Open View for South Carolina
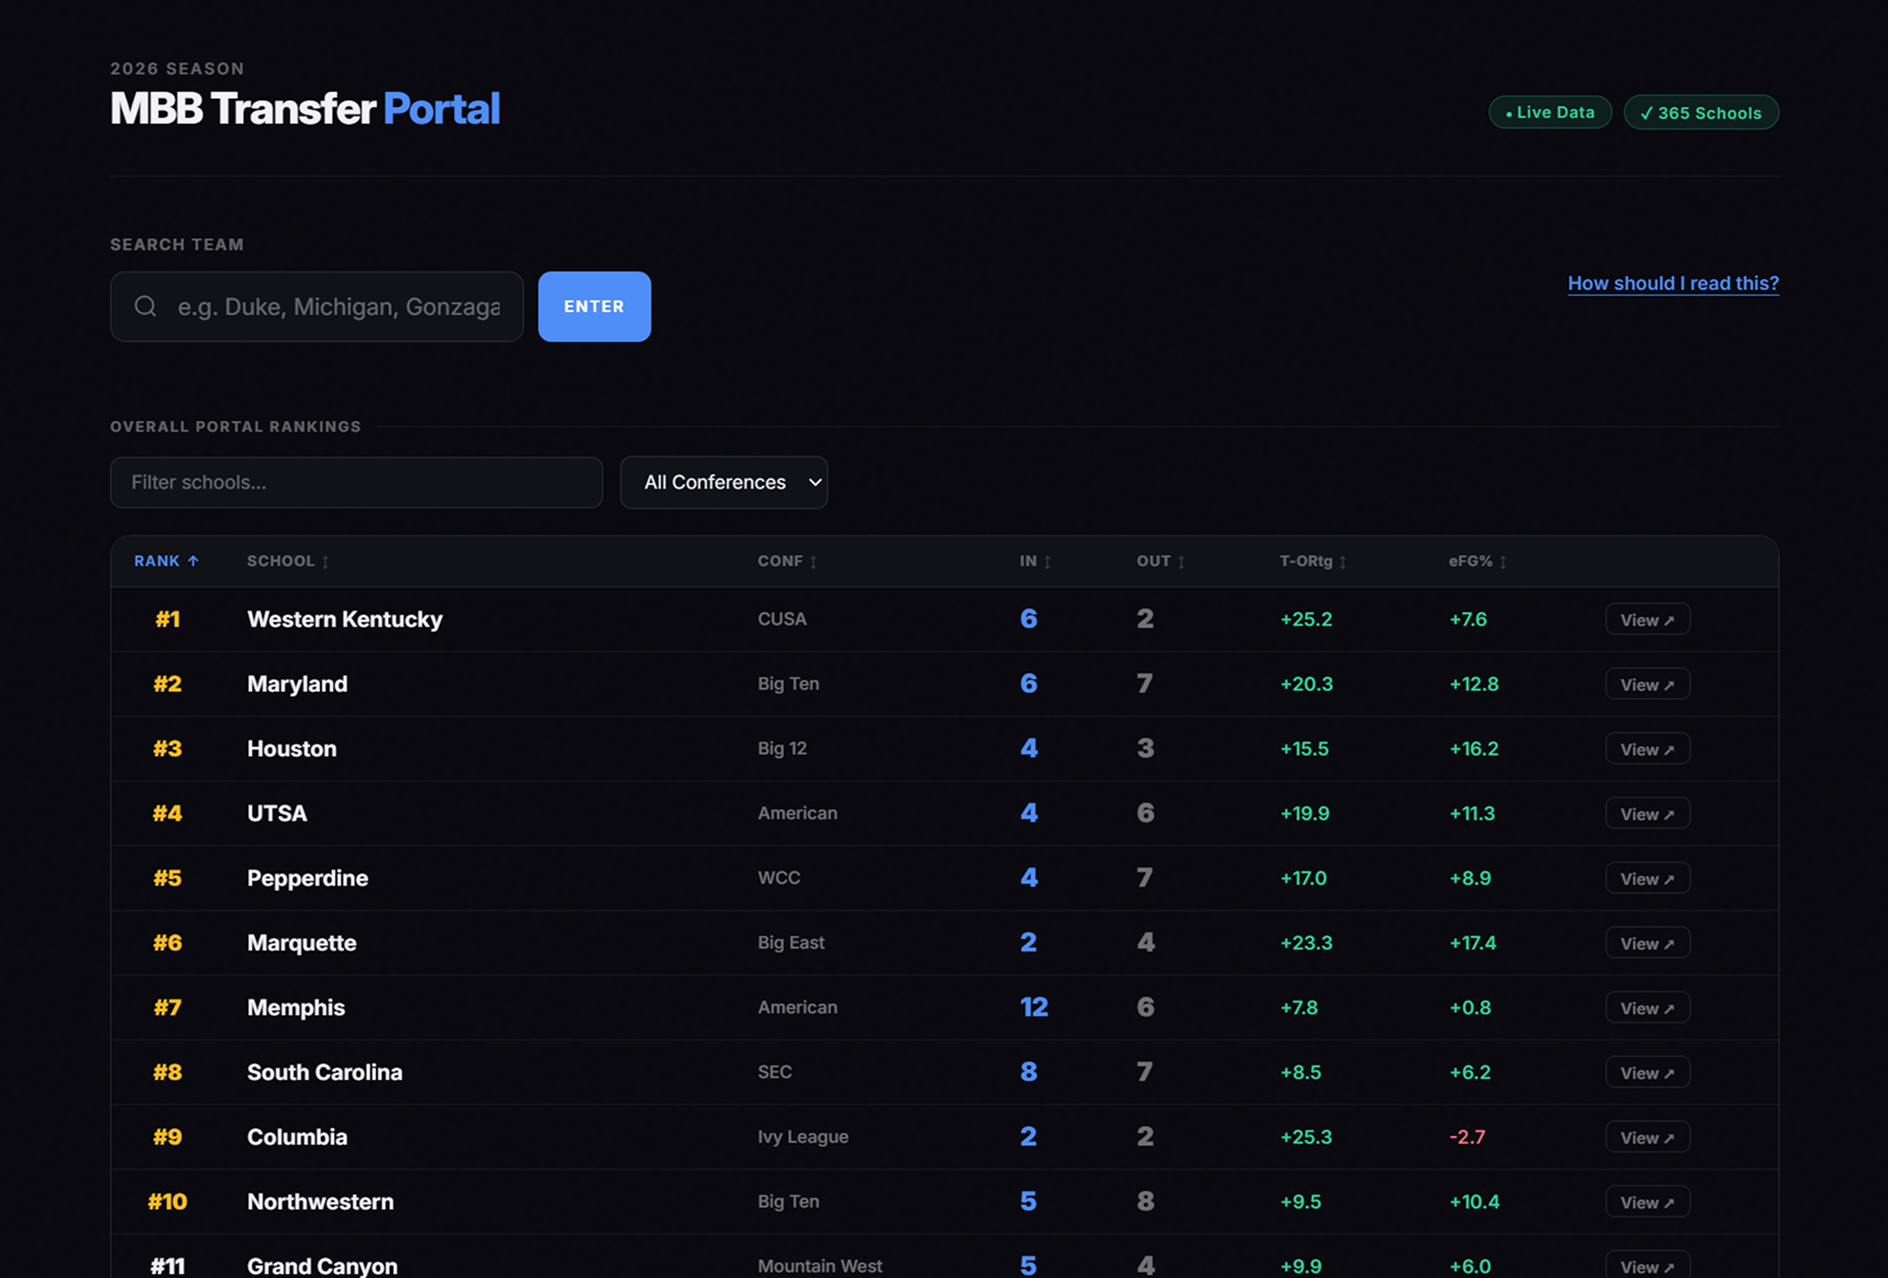 (x=1647, y=1072)
